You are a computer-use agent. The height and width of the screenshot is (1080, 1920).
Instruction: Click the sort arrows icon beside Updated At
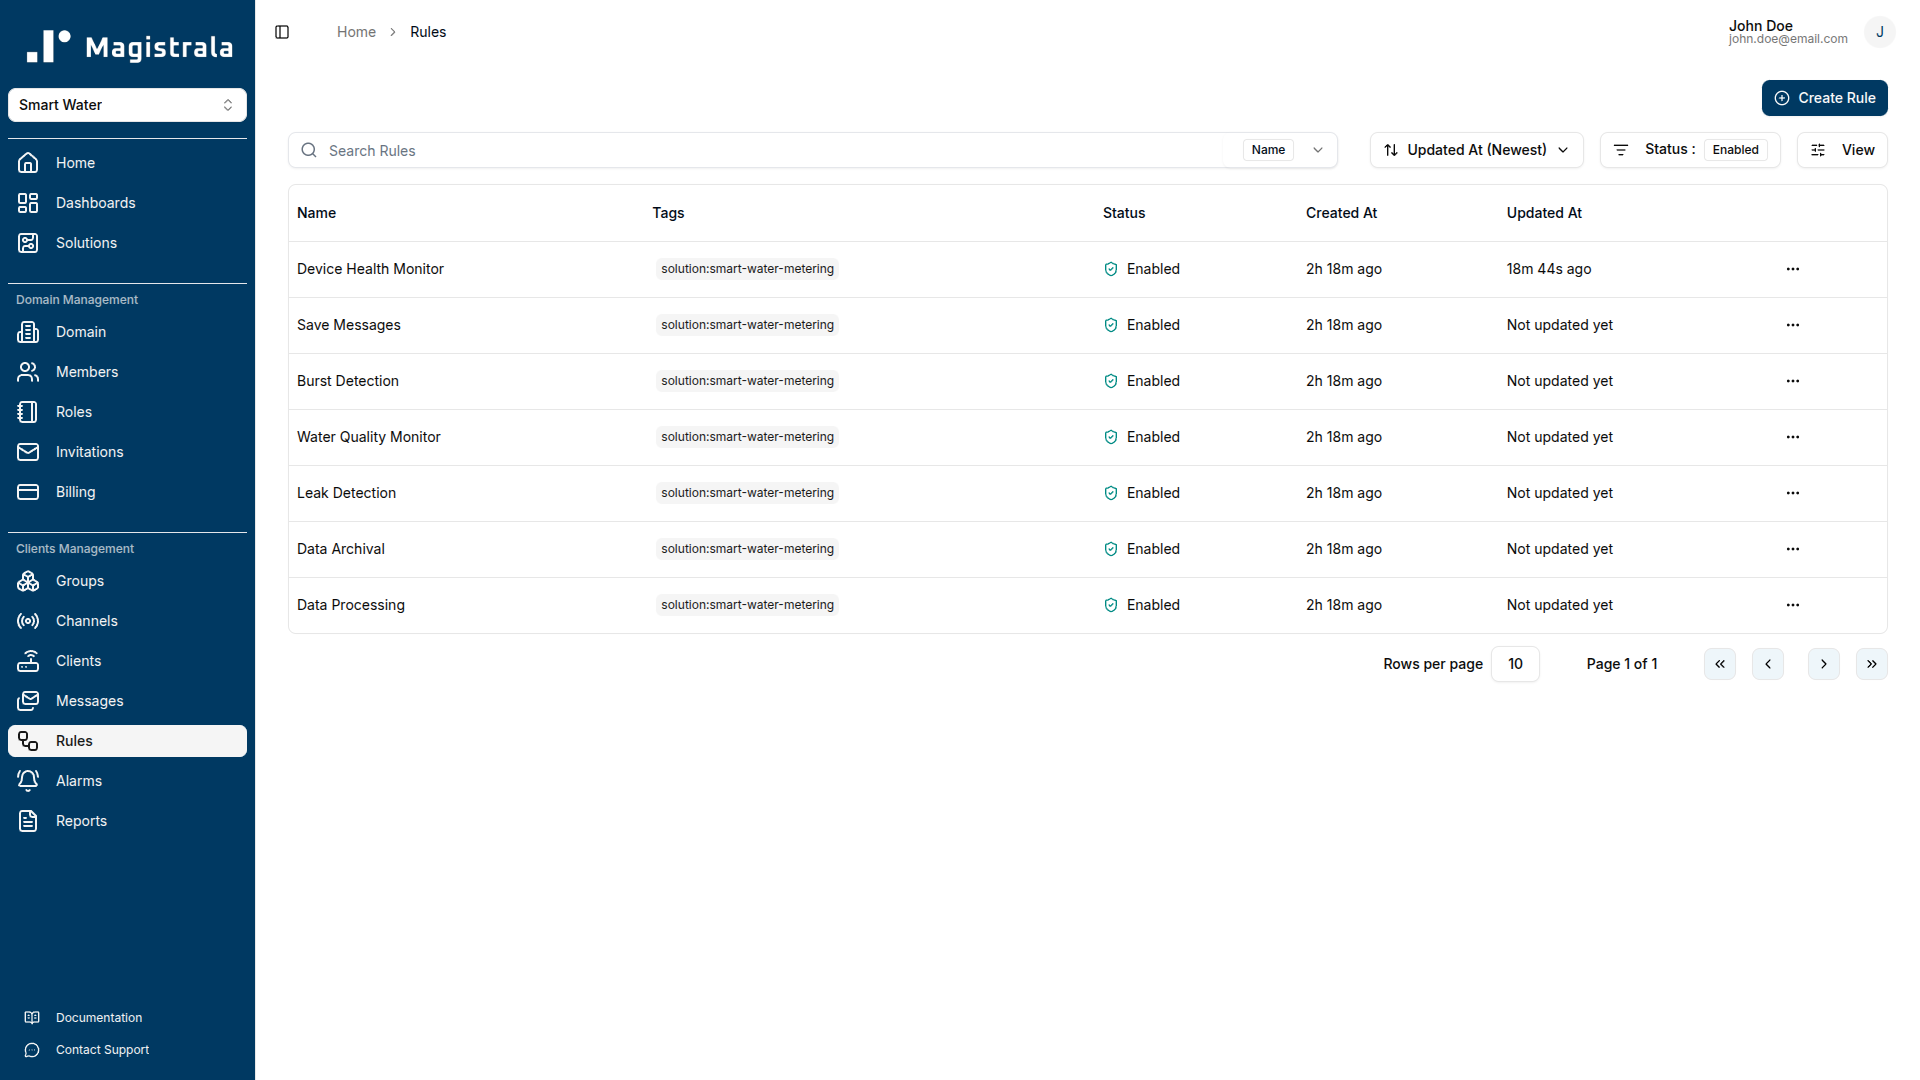point(1391,150)
